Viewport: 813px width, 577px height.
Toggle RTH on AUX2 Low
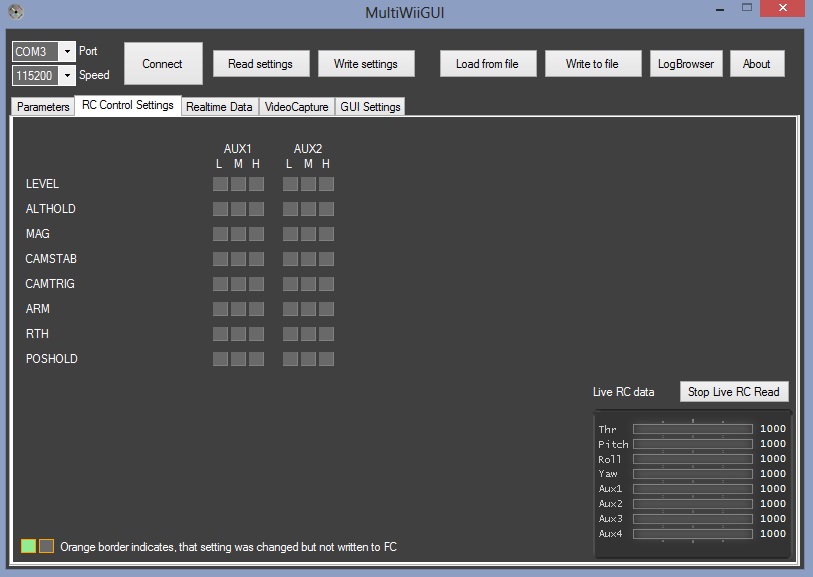(290, 334)
